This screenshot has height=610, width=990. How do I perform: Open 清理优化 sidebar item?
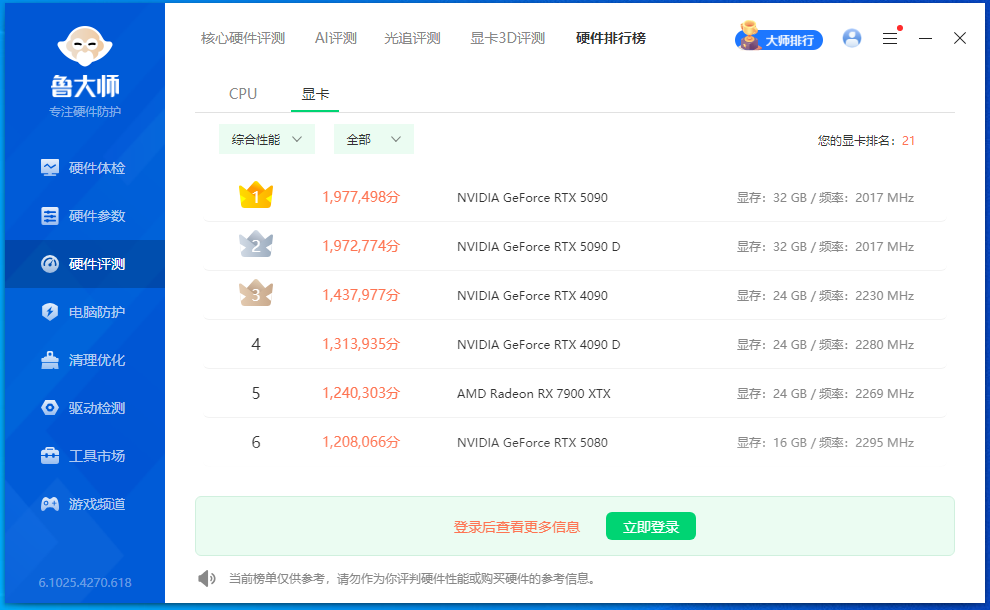(85, 360)
